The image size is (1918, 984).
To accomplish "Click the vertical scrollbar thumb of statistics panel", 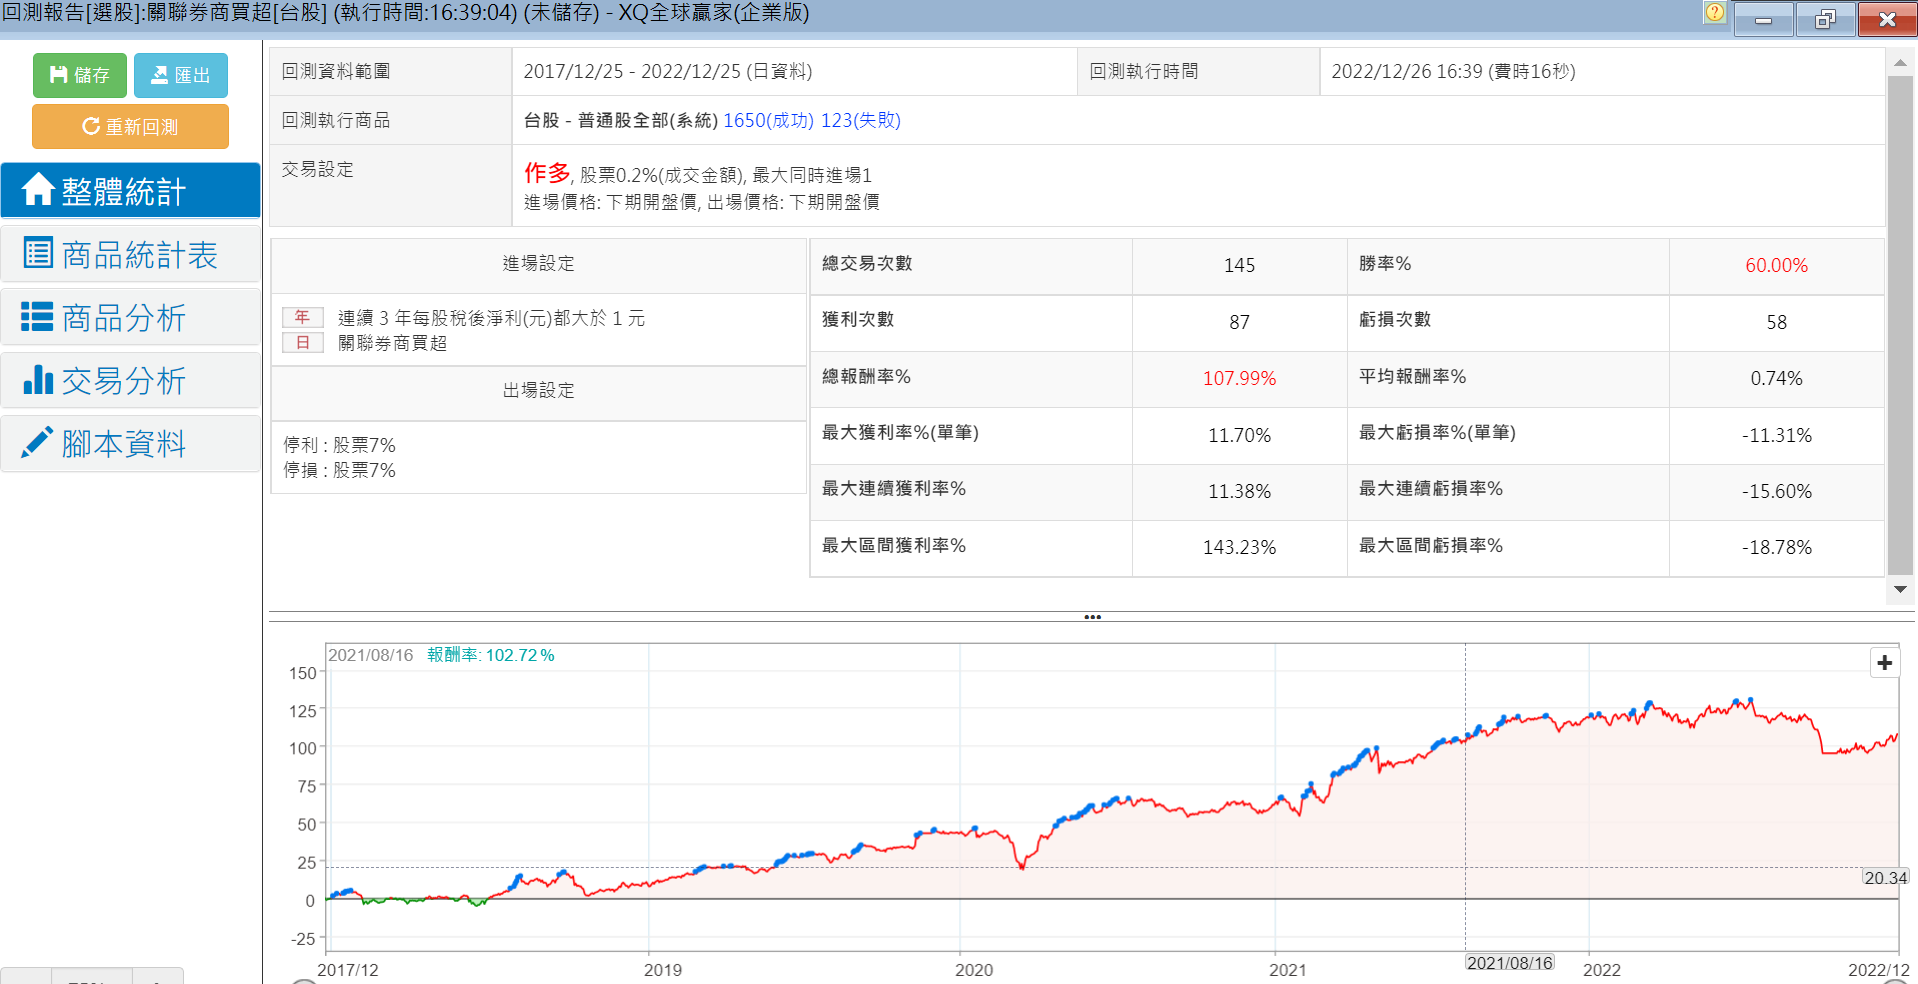I will [1900, 320].
